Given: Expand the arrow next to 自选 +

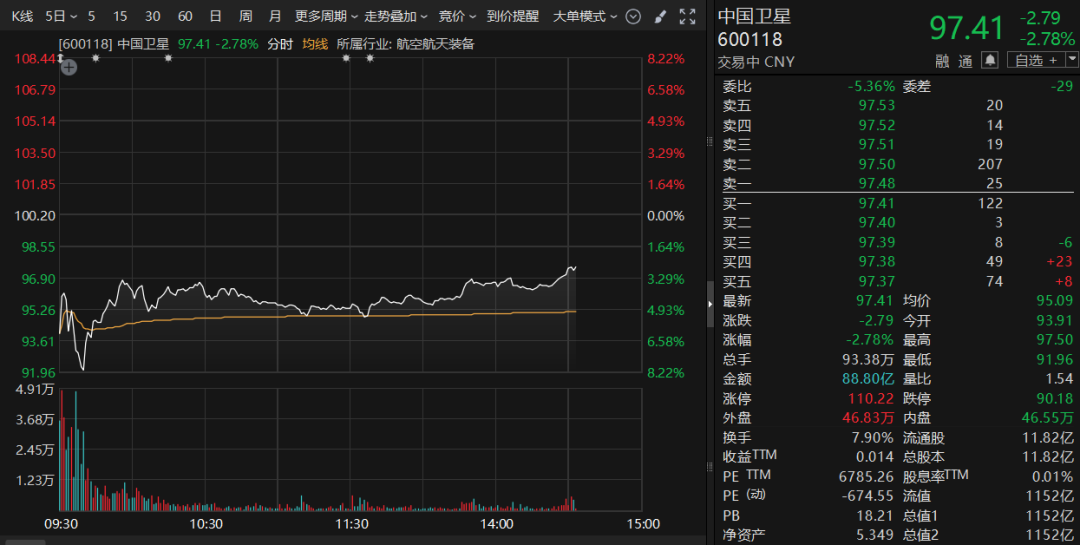Looking at the screenshot, I should point(1071,61).
